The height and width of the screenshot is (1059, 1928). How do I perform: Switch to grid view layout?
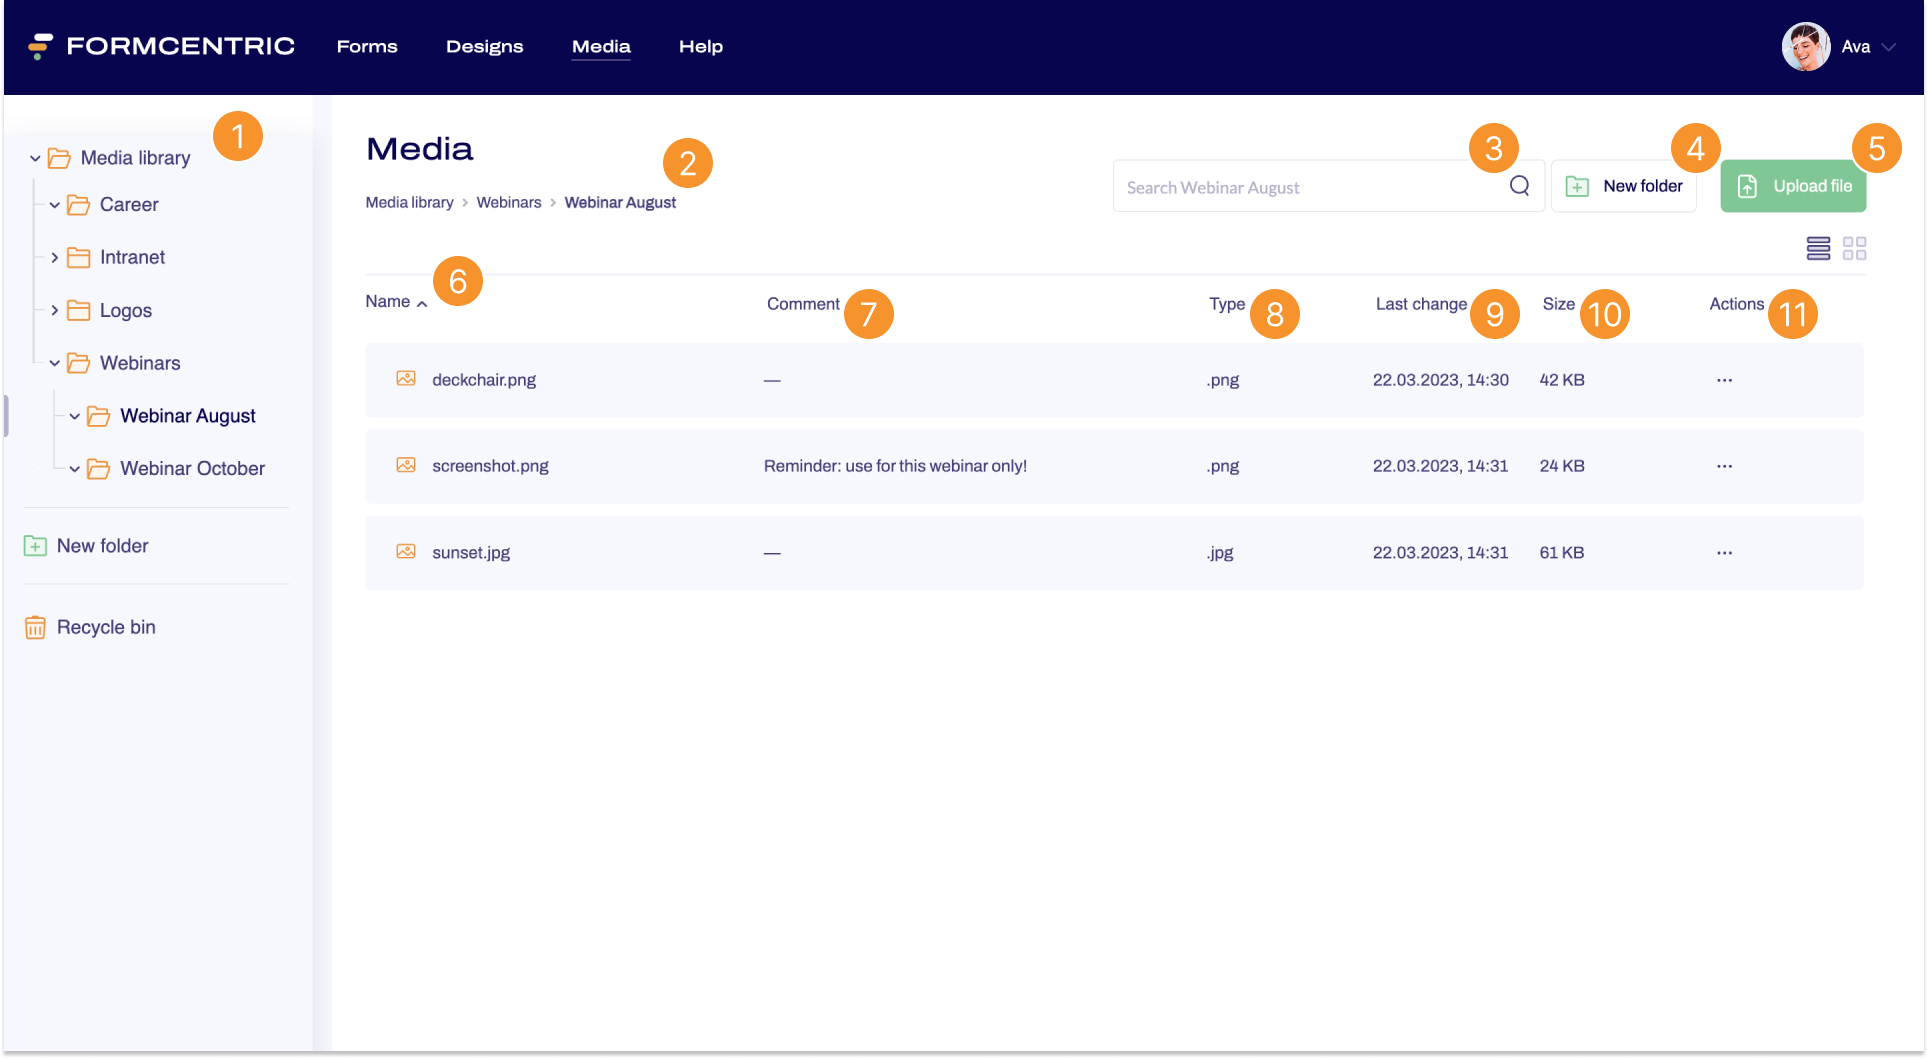pyautogui.click(x=1854, y=248)
